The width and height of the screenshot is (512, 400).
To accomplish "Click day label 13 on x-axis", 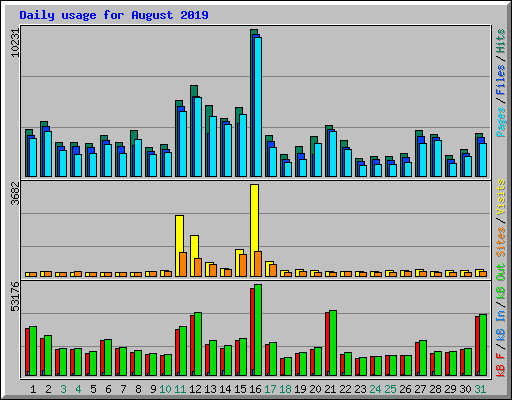I will click(210, 389).
